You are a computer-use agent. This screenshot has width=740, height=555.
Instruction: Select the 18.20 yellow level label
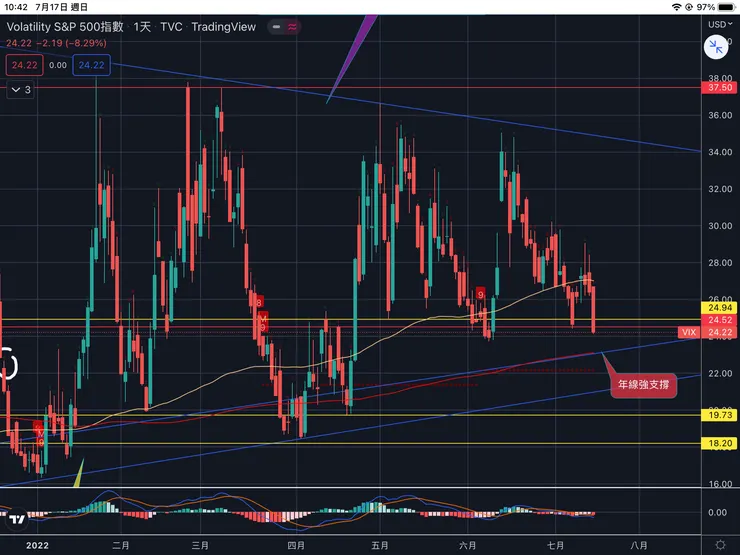click(x=720, y=443)
